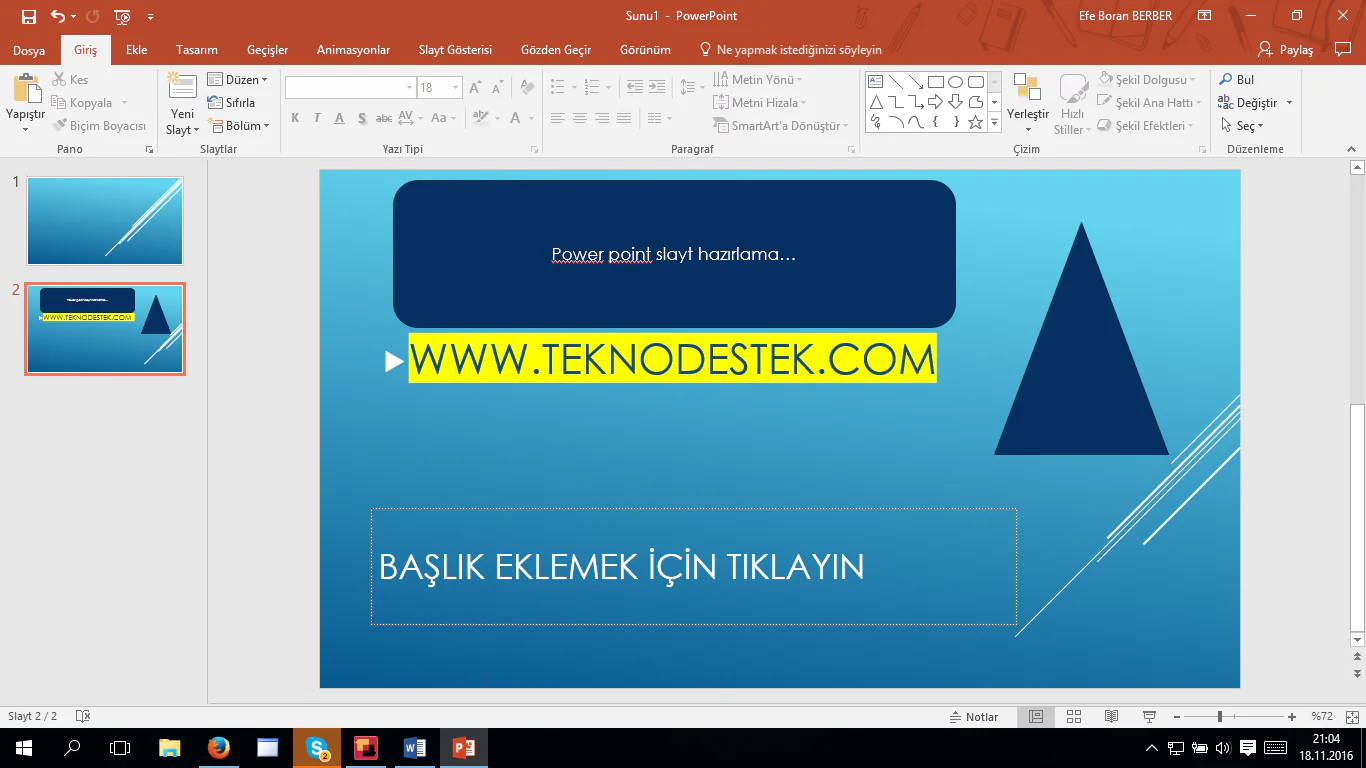Screen dimensions: 1366x768
Task: Click the zoom slider in the status bar
Action: 1219,717
